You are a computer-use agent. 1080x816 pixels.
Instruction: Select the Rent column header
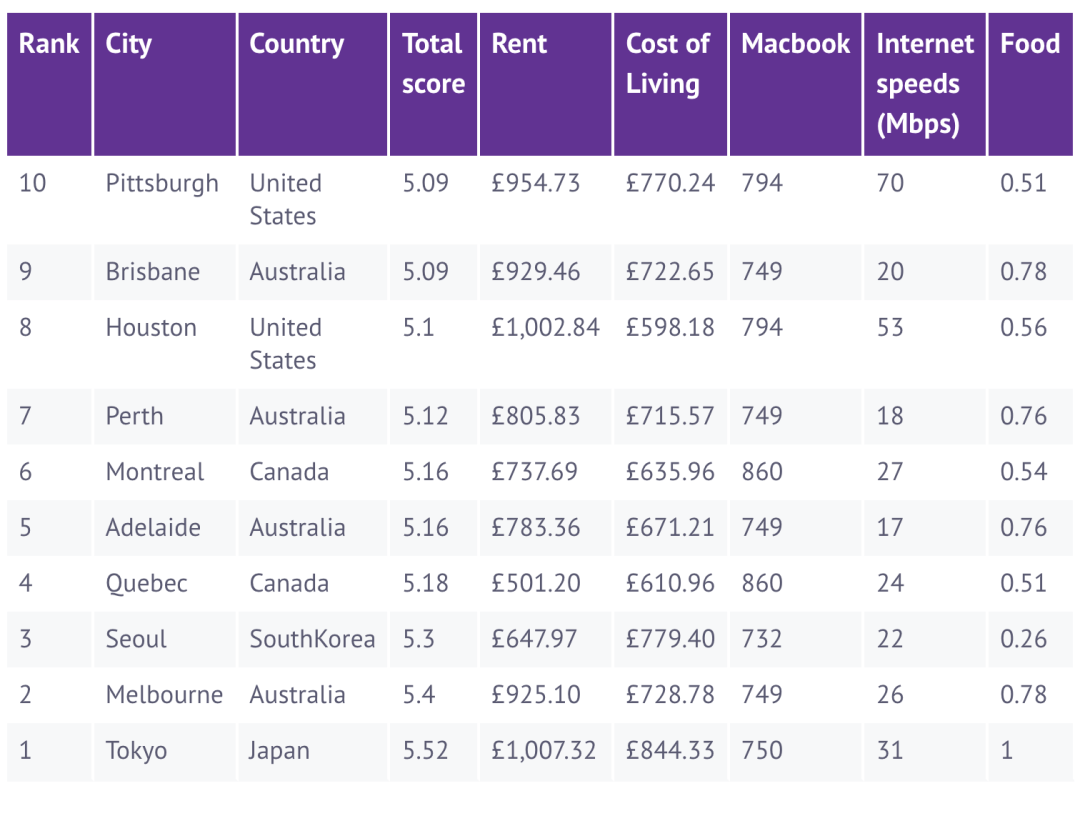pos(520,44)
